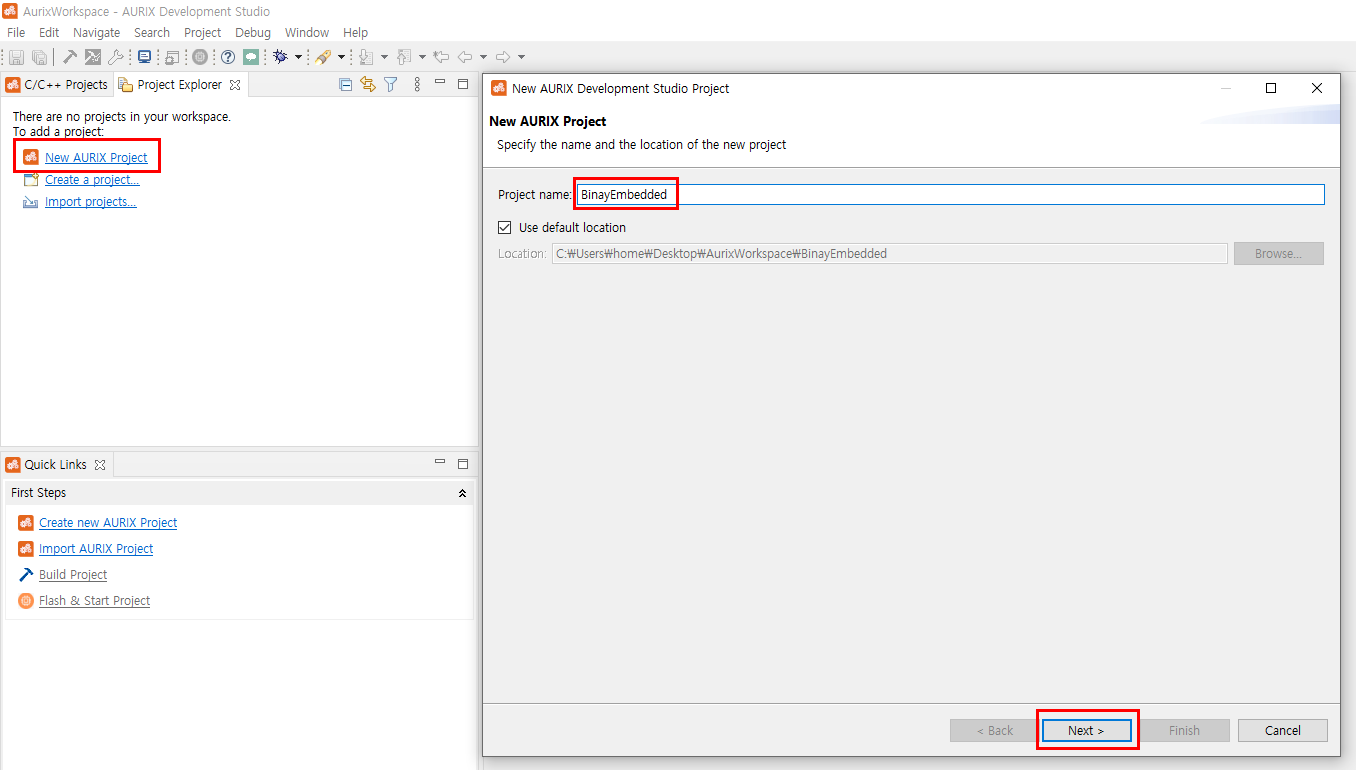Open the Search menu
Image resolution: width=1356 pixels, height=770 pixels.
click(152, 32)
